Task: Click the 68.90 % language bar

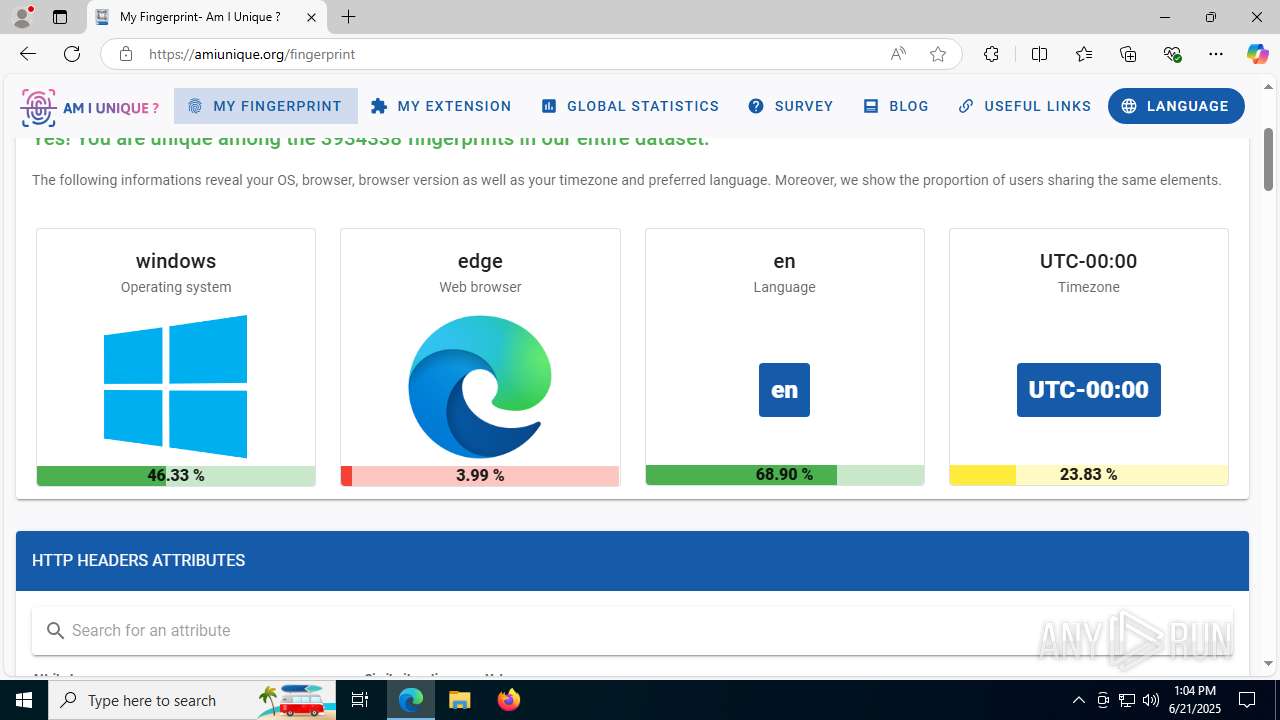Action: click(784, 475)
